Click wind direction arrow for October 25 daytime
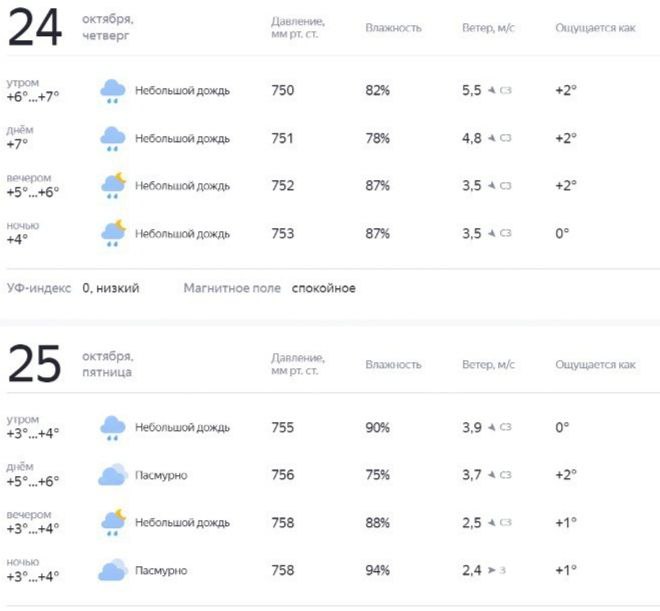This screenshot has height=611, width=660. (492, 476)
